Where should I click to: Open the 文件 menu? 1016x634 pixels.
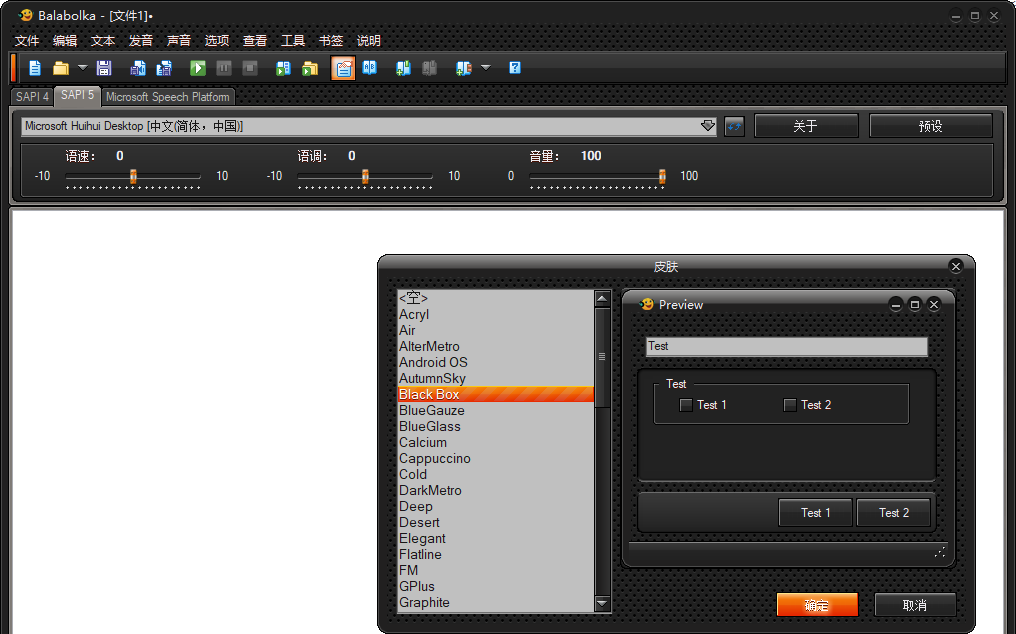pos(27,40)
